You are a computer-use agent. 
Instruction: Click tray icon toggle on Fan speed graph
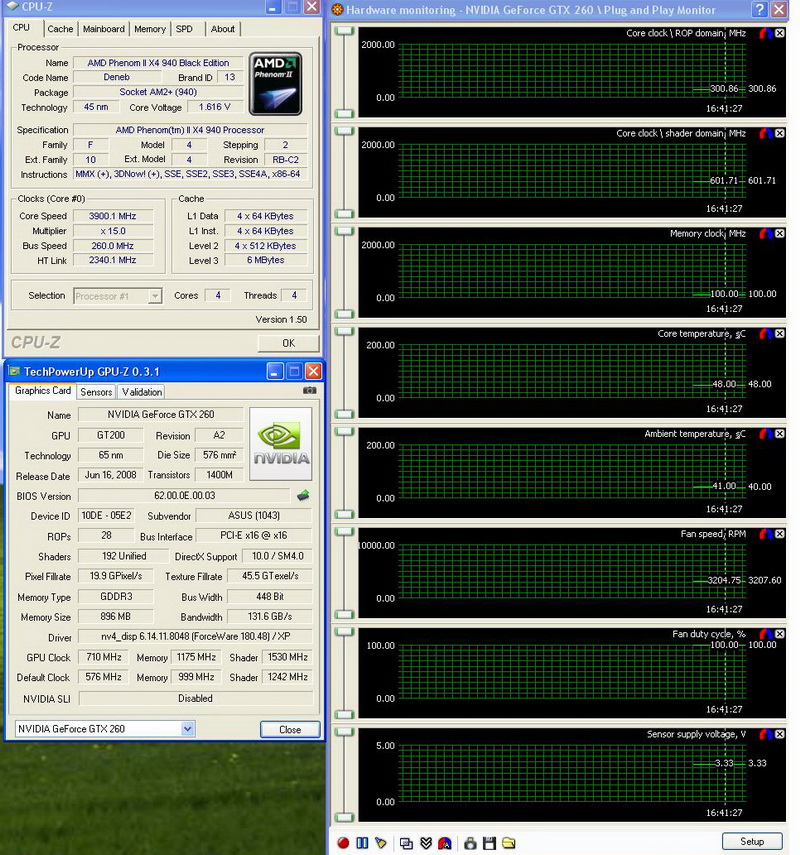766,534
